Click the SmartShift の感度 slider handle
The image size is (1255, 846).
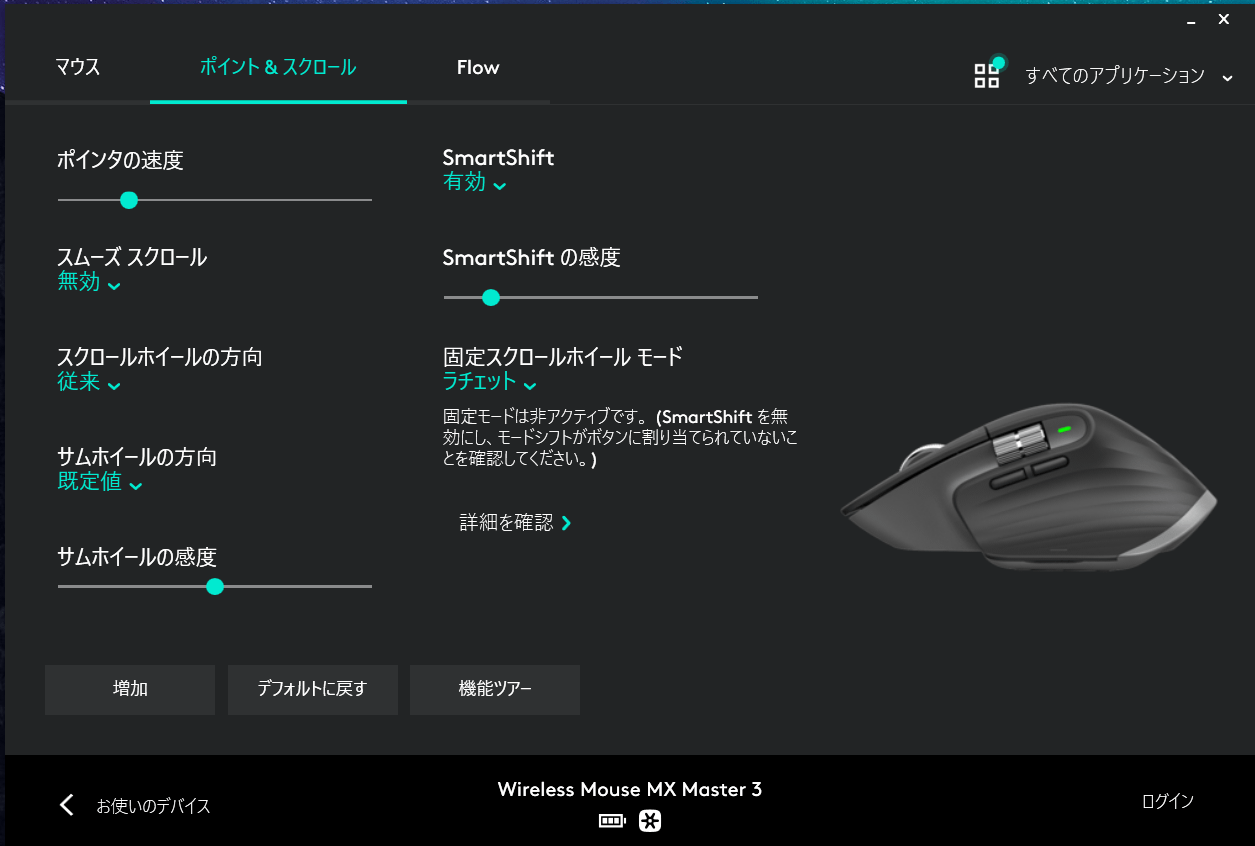(490, 297)
